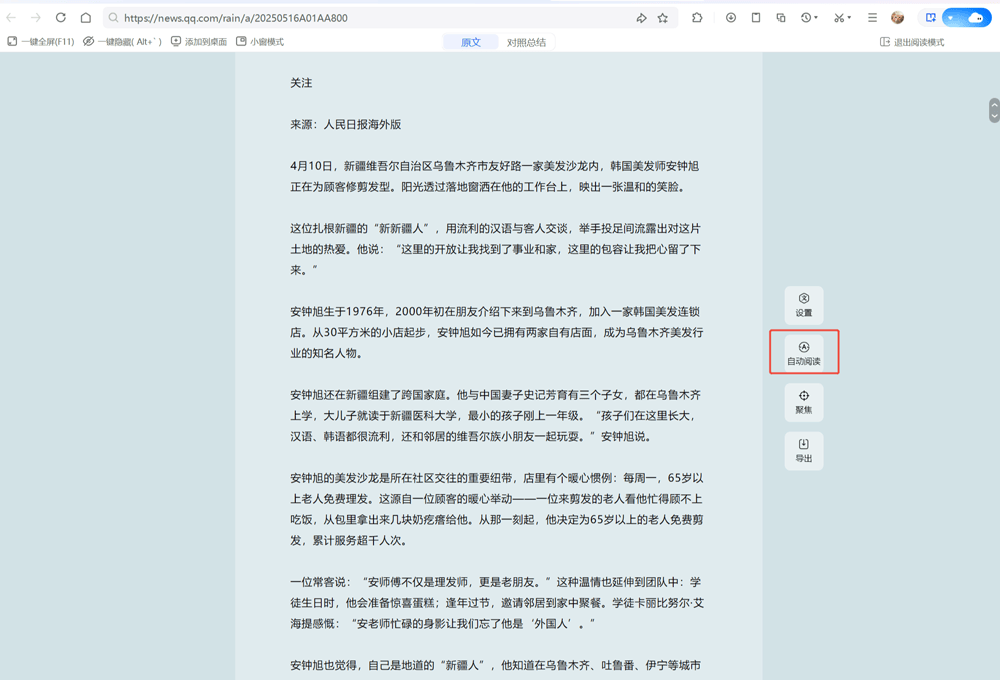The image size is (1000, 680).
Task: Activate the 聚焦 focus icon
Action: (x=804, y=402)
